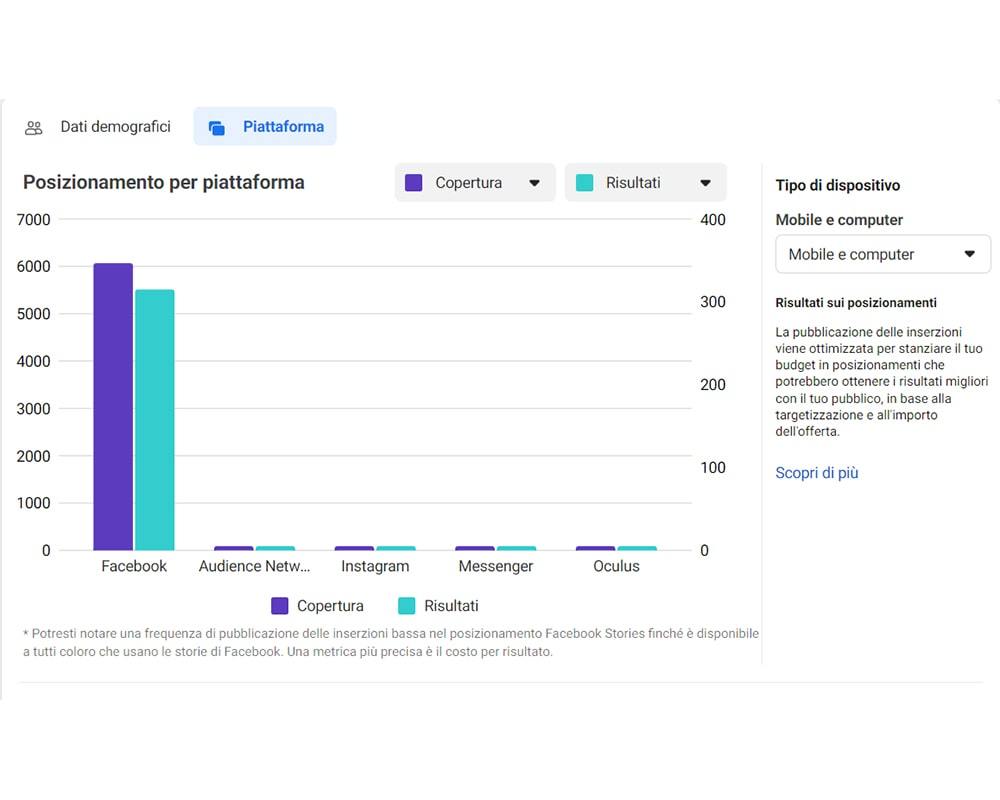The image size is (1000, 800).
Task: Click the Risultati dropdown arrow caret
Action: pyautogui.click(x=705, y=183)
